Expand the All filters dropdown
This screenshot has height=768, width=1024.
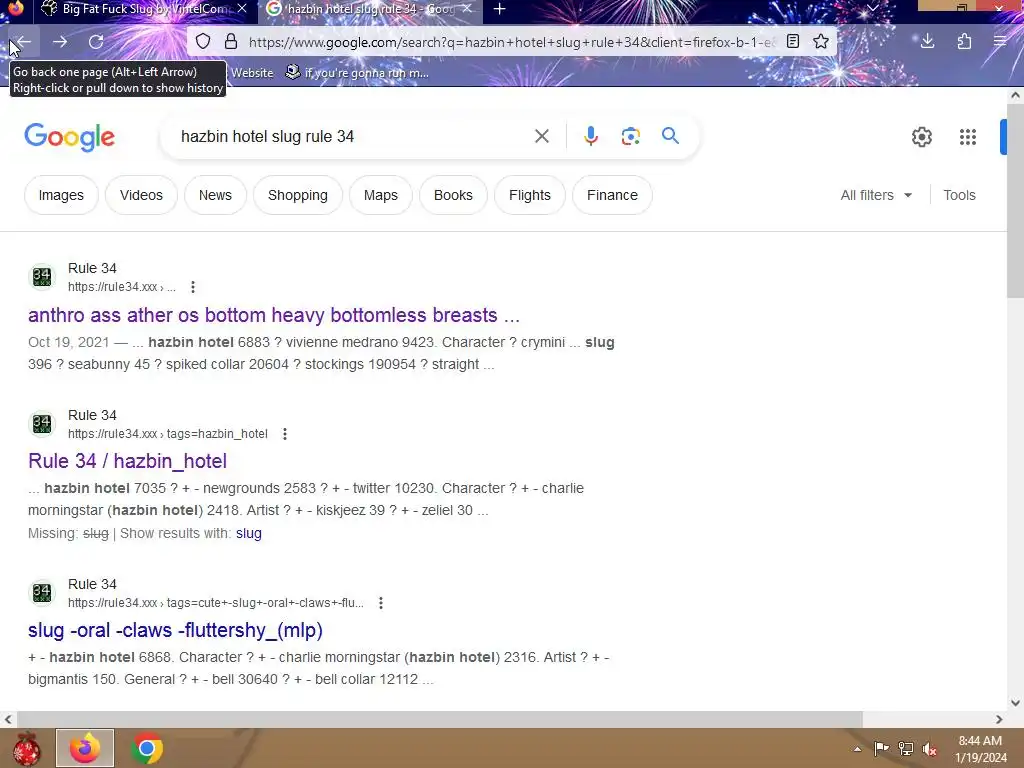[876, 195]
